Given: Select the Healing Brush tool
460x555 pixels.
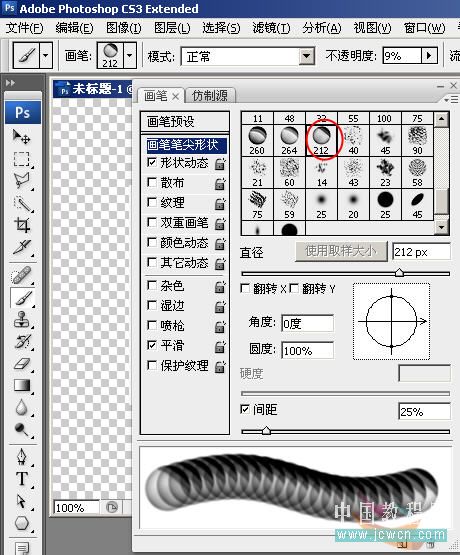Looking at the screenshot, I should (22, 275).
